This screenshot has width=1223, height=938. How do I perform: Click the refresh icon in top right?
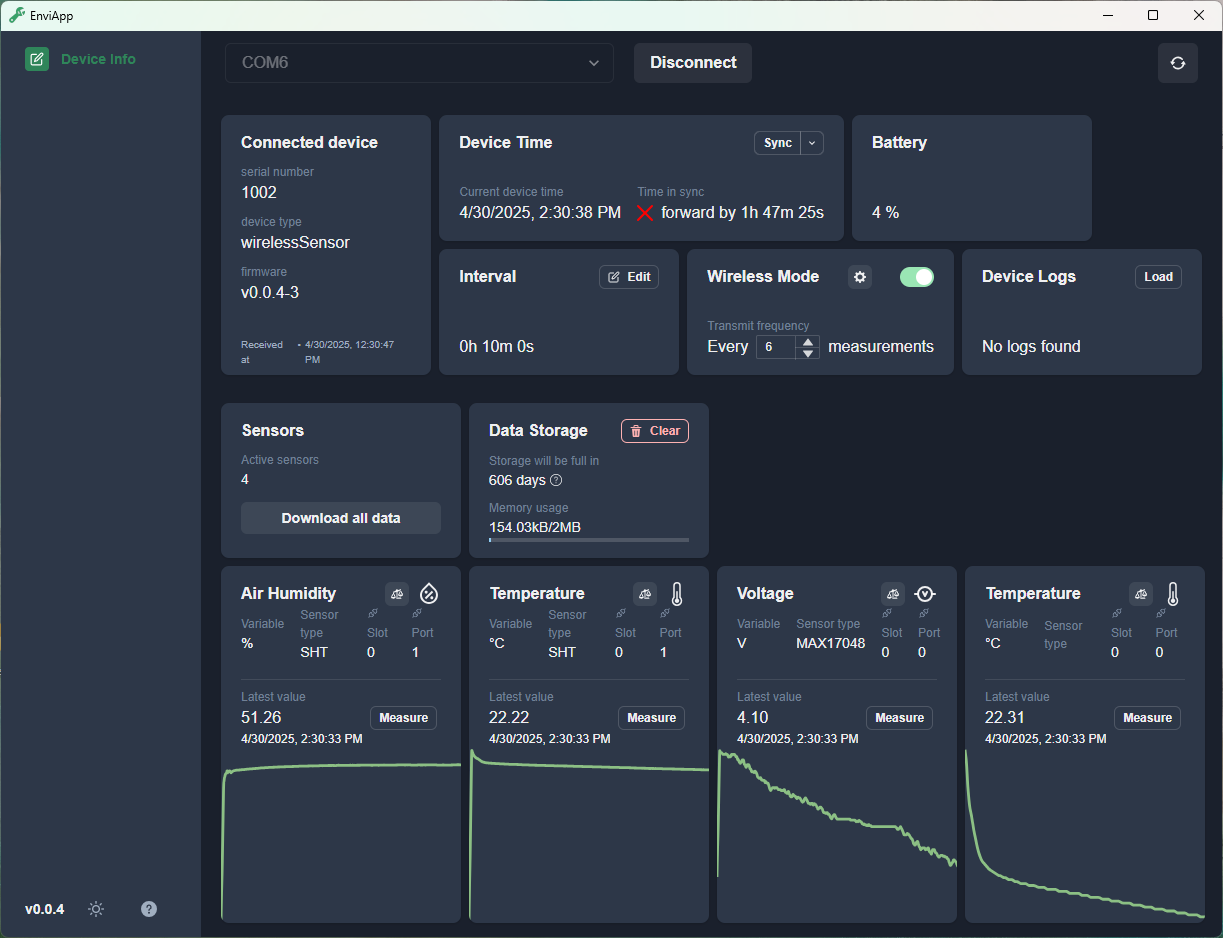point(1177,63)
